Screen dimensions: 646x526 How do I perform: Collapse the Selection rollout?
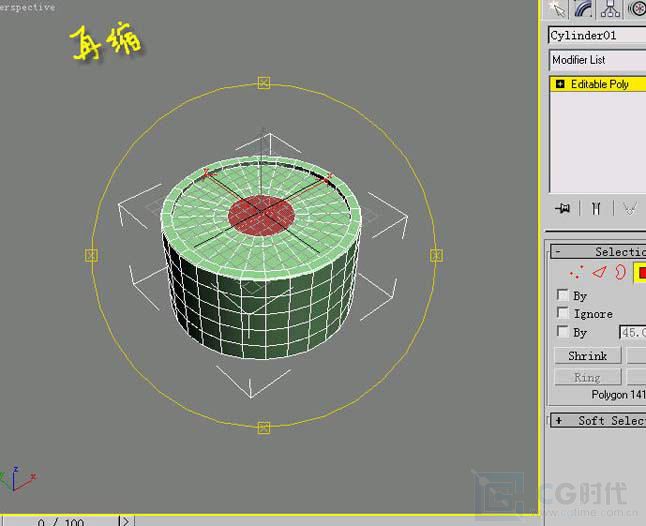[x=557, y=252]
